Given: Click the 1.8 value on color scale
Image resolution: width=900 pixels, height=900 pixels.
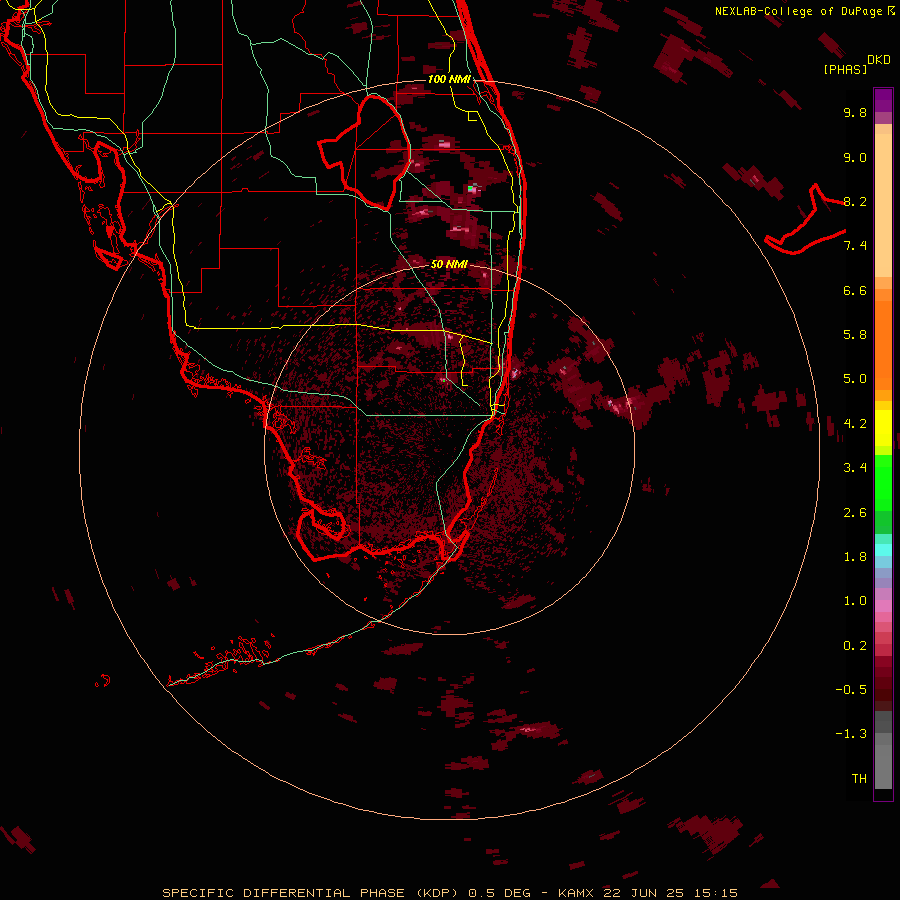Looking at the screenshot, I should pyautogui.click(x=855, y=557).
